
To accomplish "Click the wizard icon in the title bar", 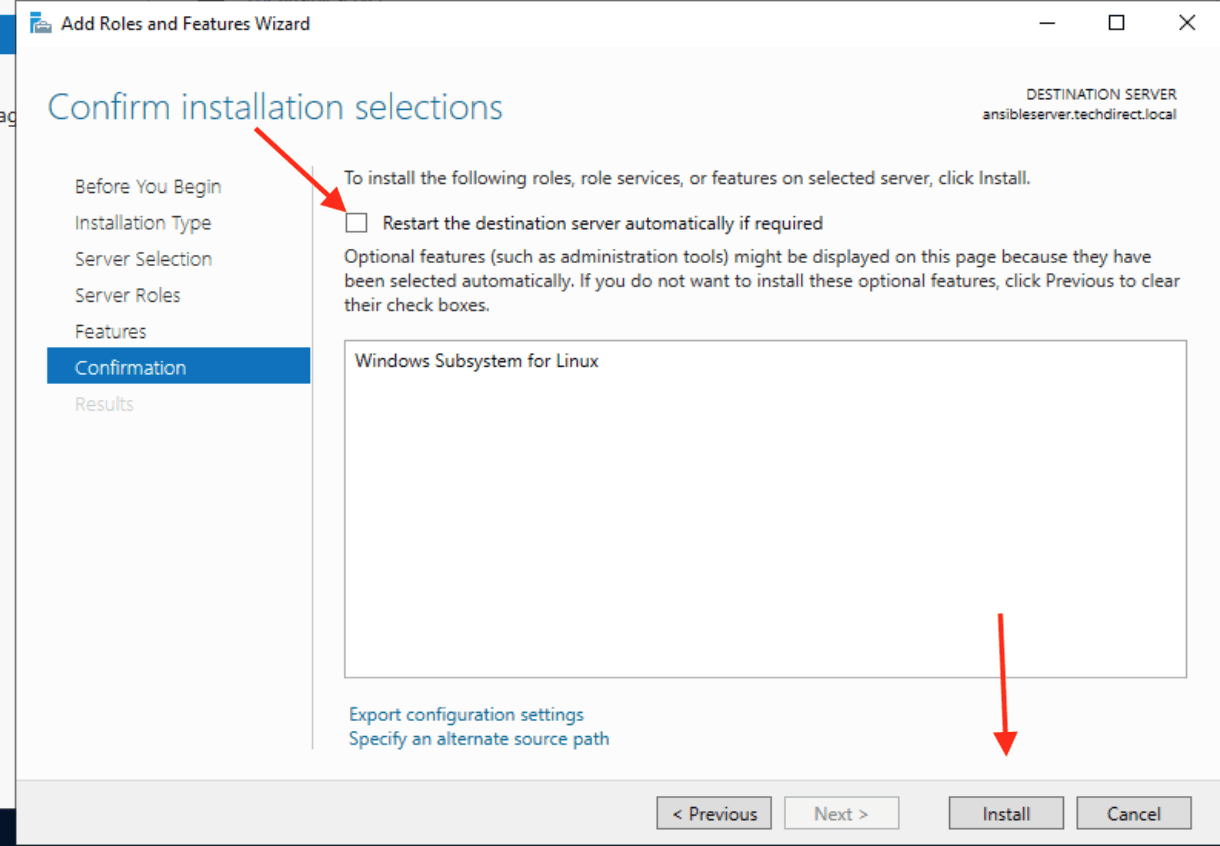I will point(41,23).
